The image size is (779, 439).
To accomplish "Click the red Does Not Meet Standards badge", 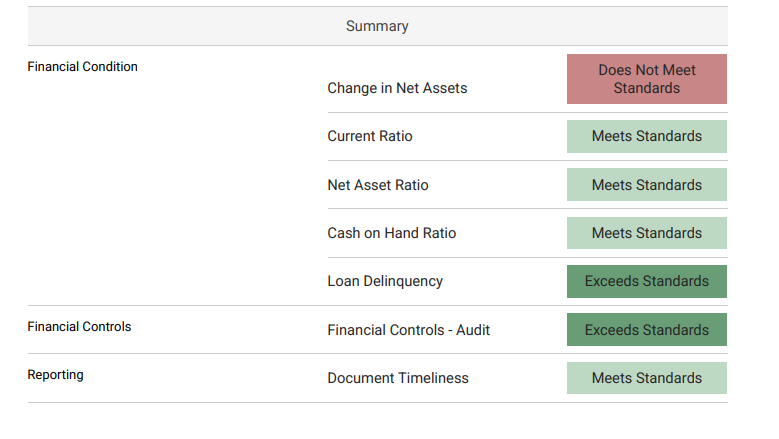I will pyautogui.click(x=647, y=79).
